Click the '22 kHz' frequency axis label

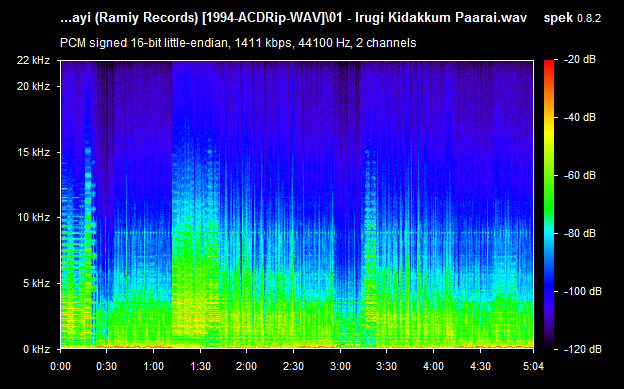click(33, 61)
